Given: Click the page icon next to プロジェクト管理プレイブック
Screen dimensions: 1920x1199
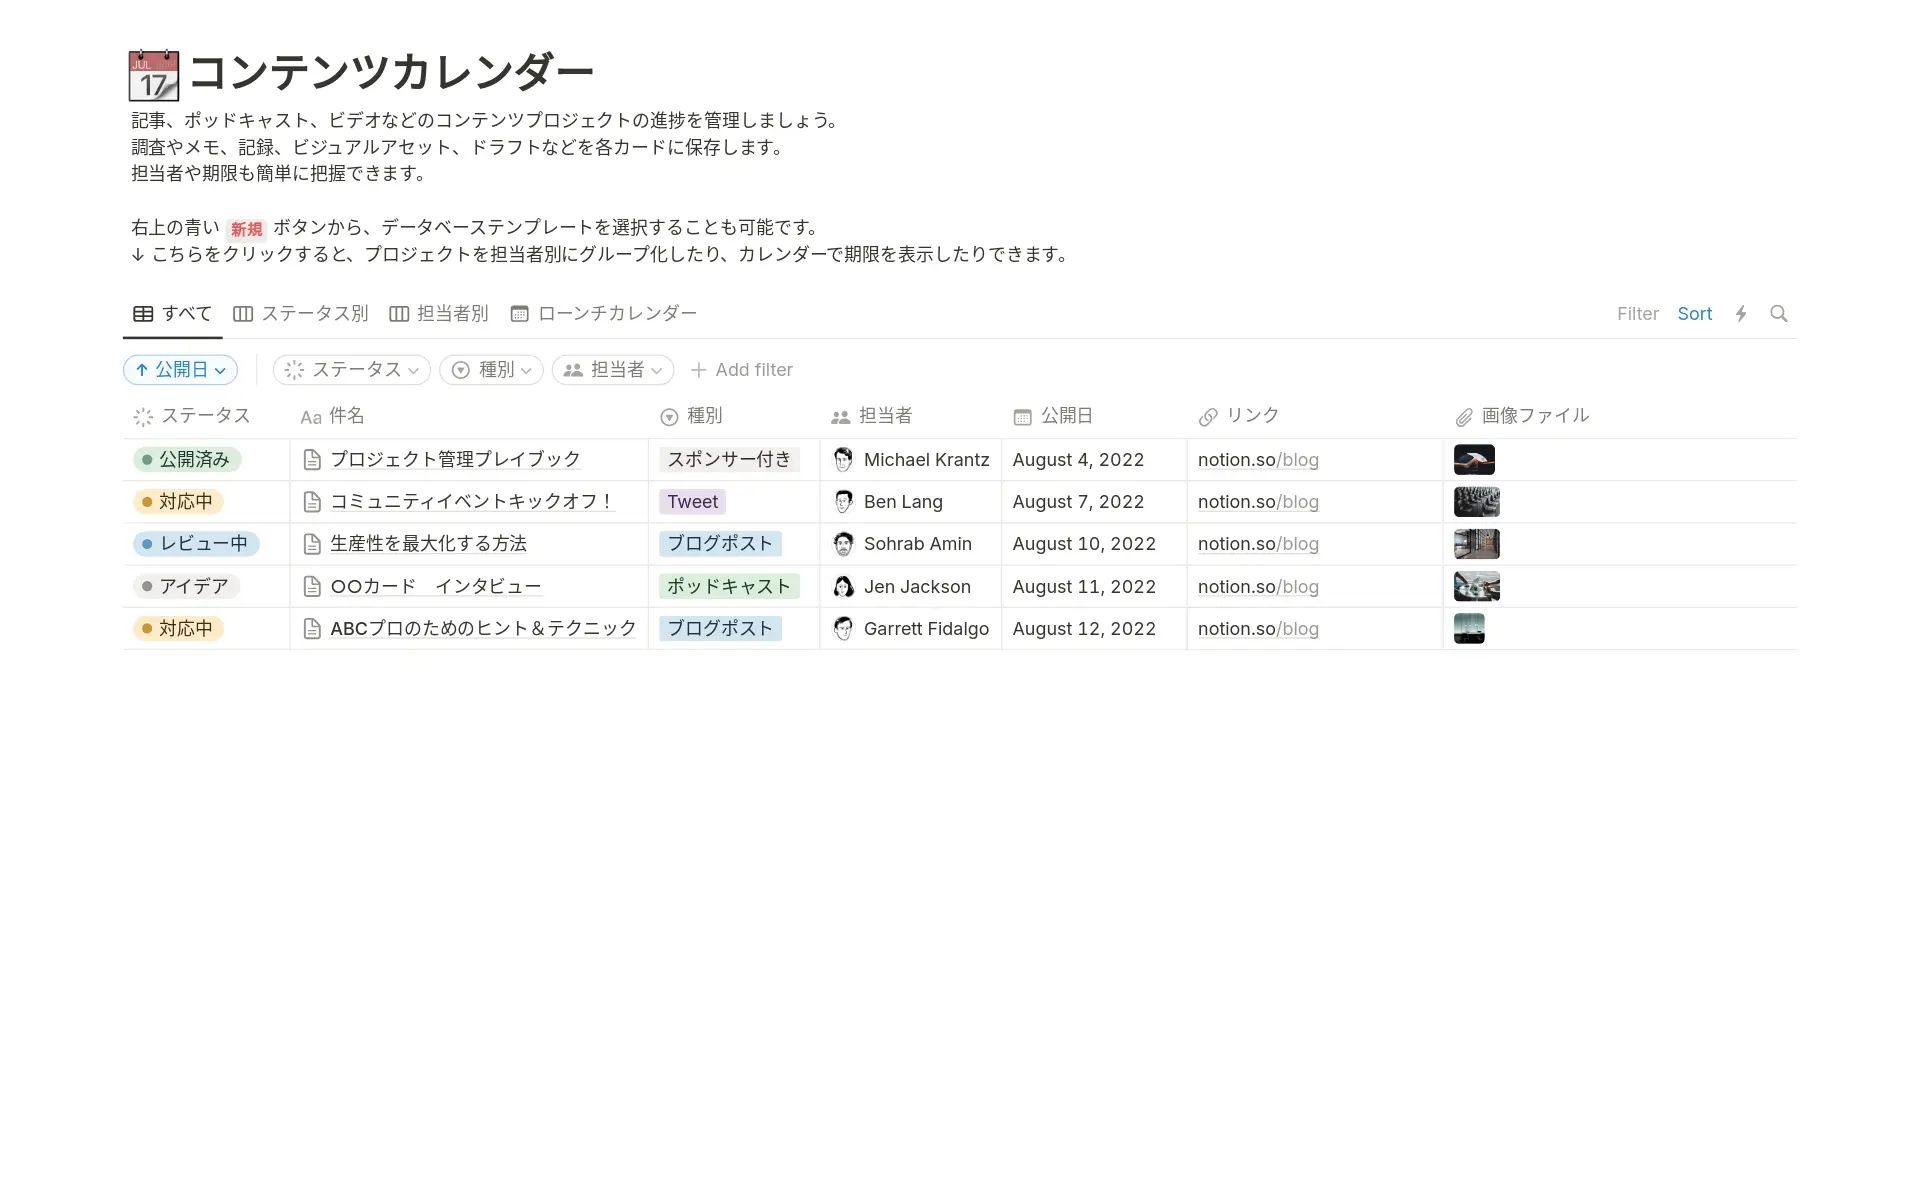Looking at the screenshot, I should point(312,459).
